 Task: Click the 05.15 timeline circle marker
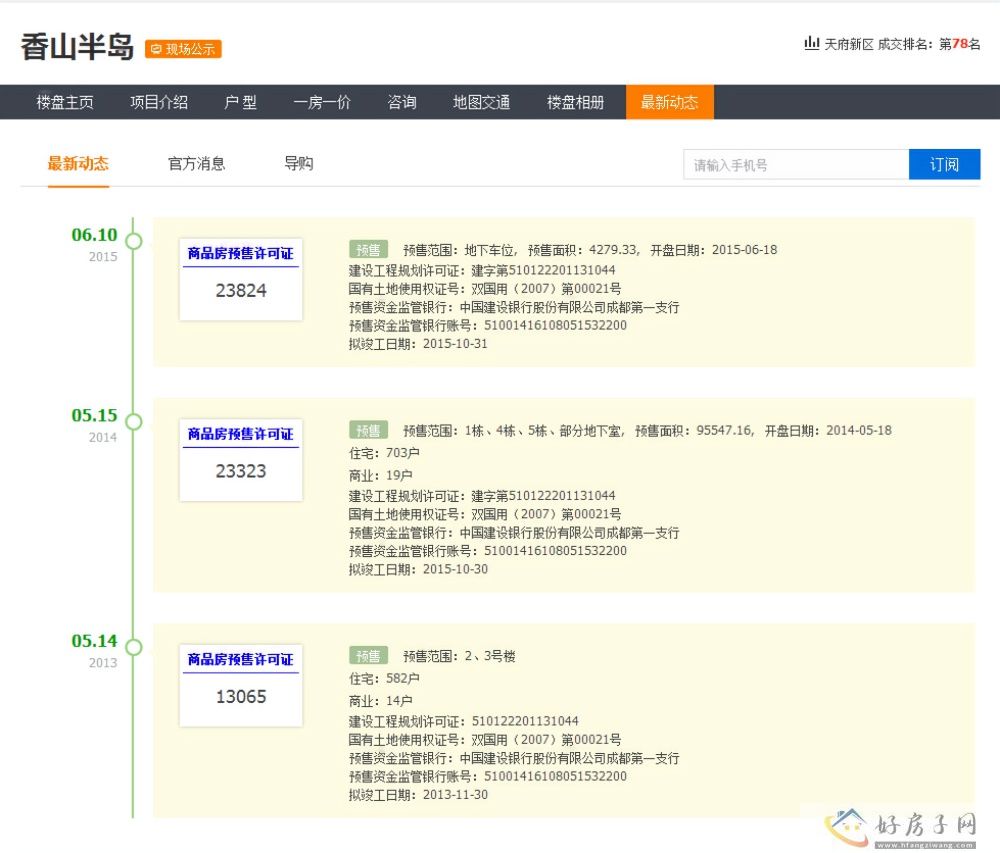coord(133,421)
